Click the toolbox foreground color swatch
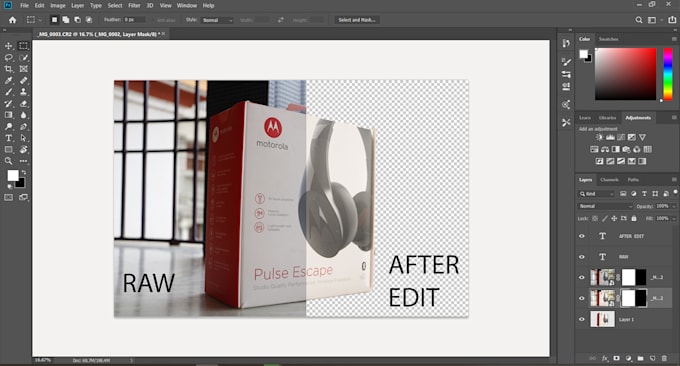Image resolution: width=680 pixels, height=366 pixels. point(13,175)
